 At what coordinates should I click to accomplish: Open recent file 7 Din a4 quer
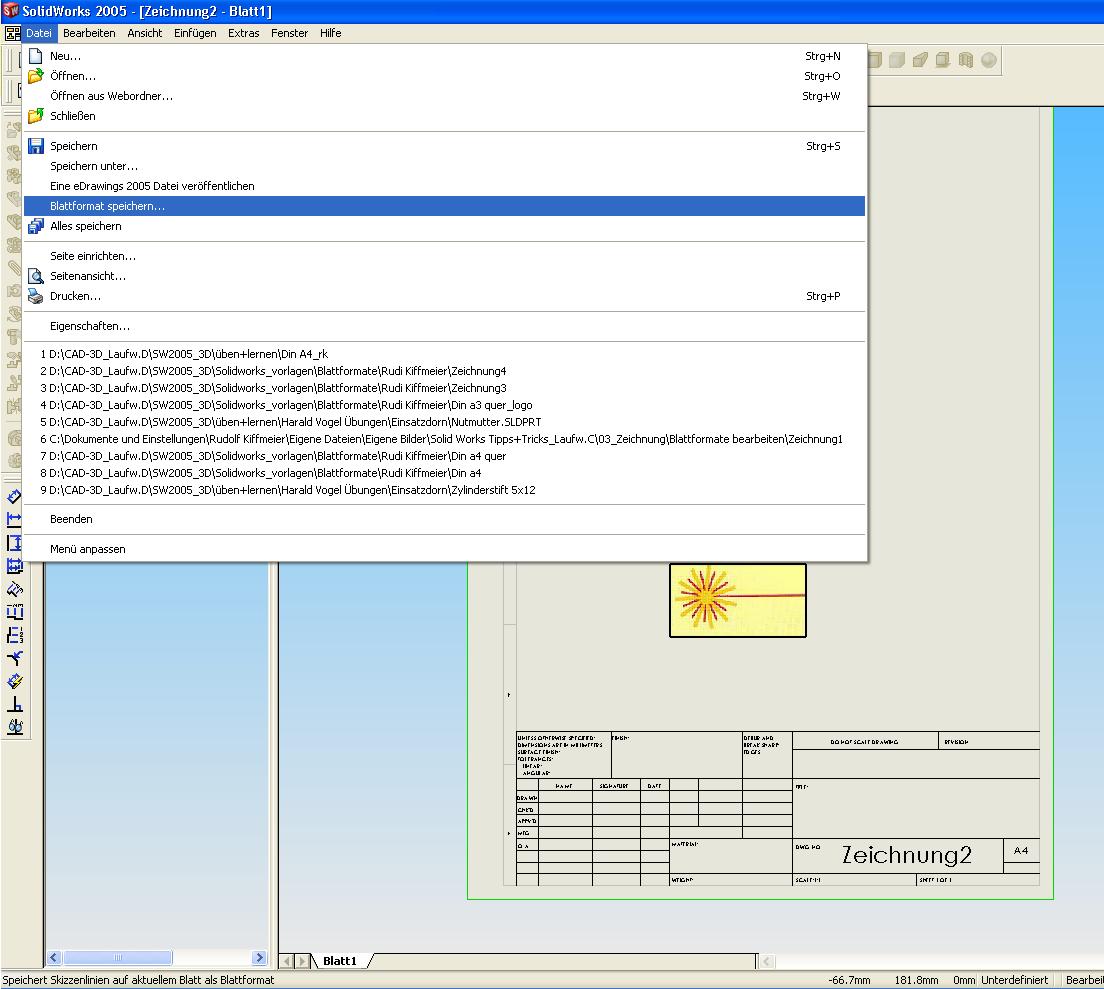444,456
